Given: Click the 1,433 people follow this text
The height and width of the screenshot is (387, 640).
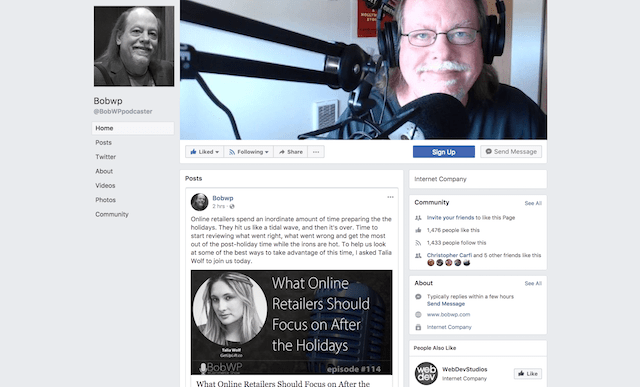Looking at the screenshot, I should [456, 243].
